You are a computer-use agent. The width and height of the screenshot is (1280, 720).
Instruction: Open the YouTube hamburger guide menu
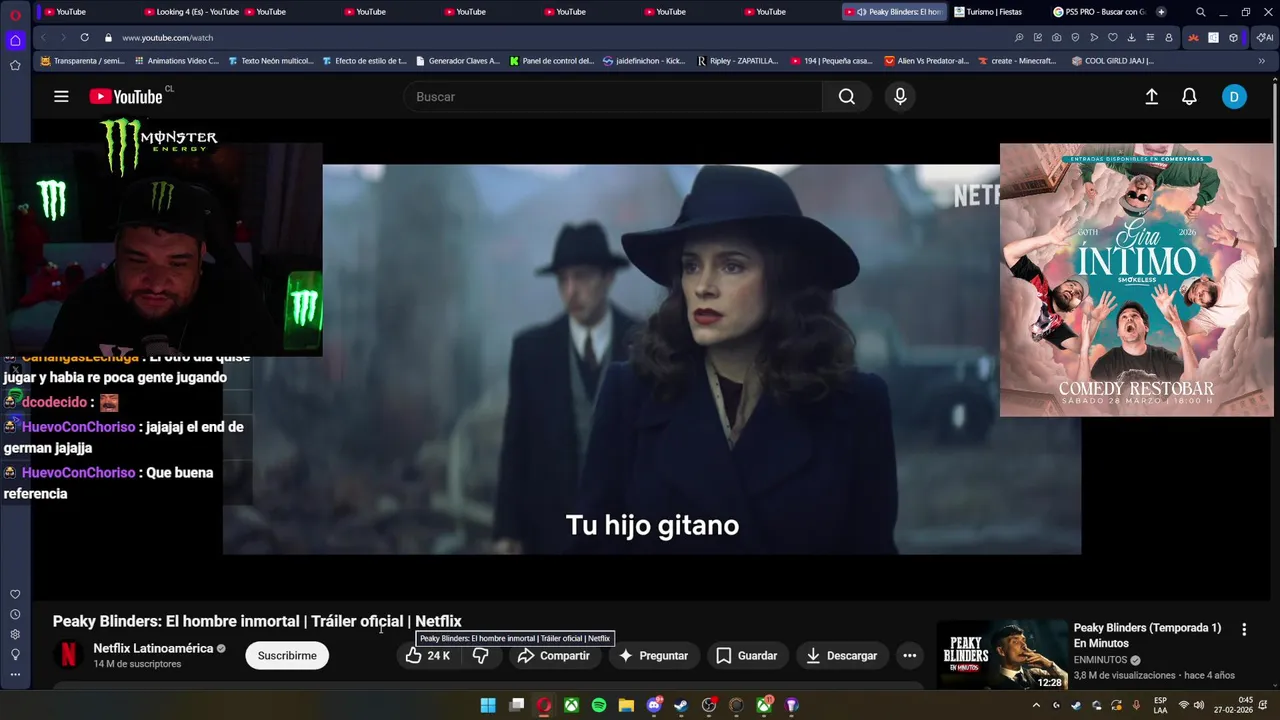[61, 97]
